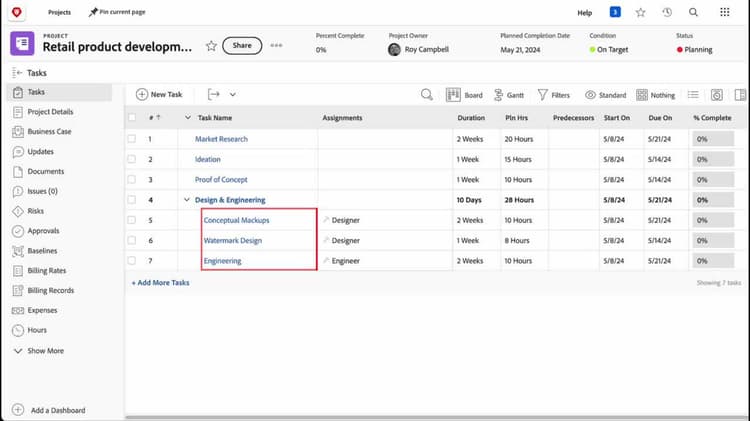Image resolution: width=750 pixels, height=421 pixels.
Task: Open the project more options ellipsis
Action: tap(276, 45)
